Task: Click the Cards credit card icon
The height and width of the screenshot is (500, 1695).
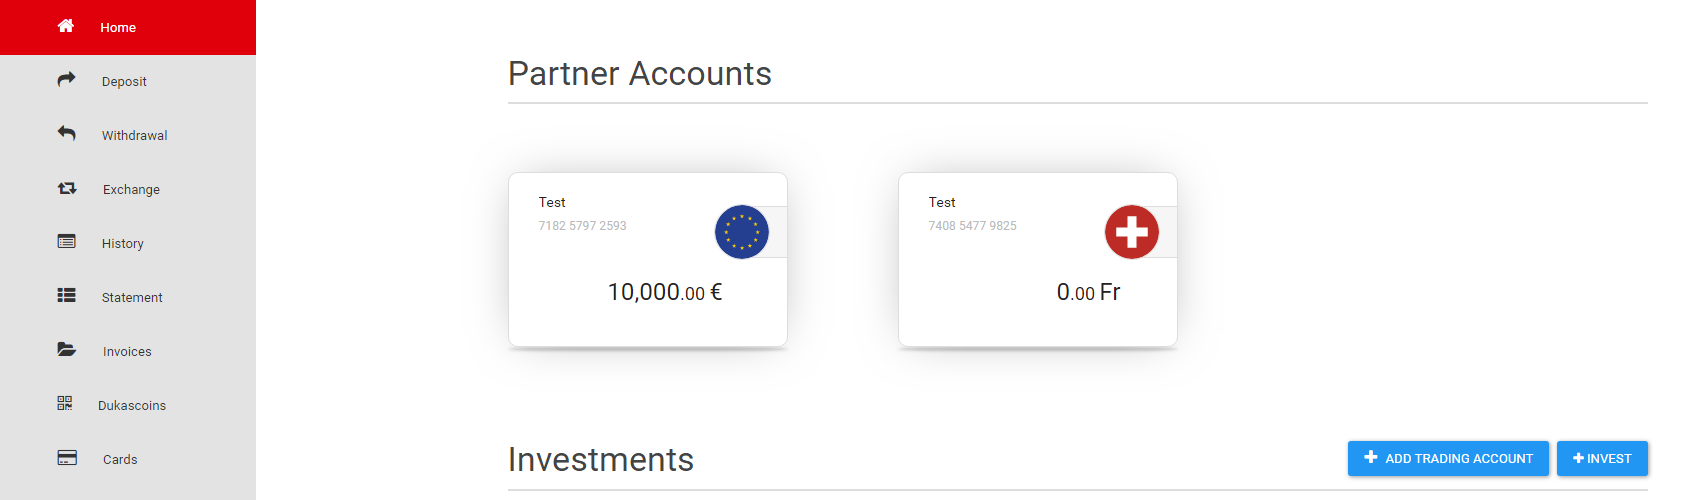Action: 67,457
